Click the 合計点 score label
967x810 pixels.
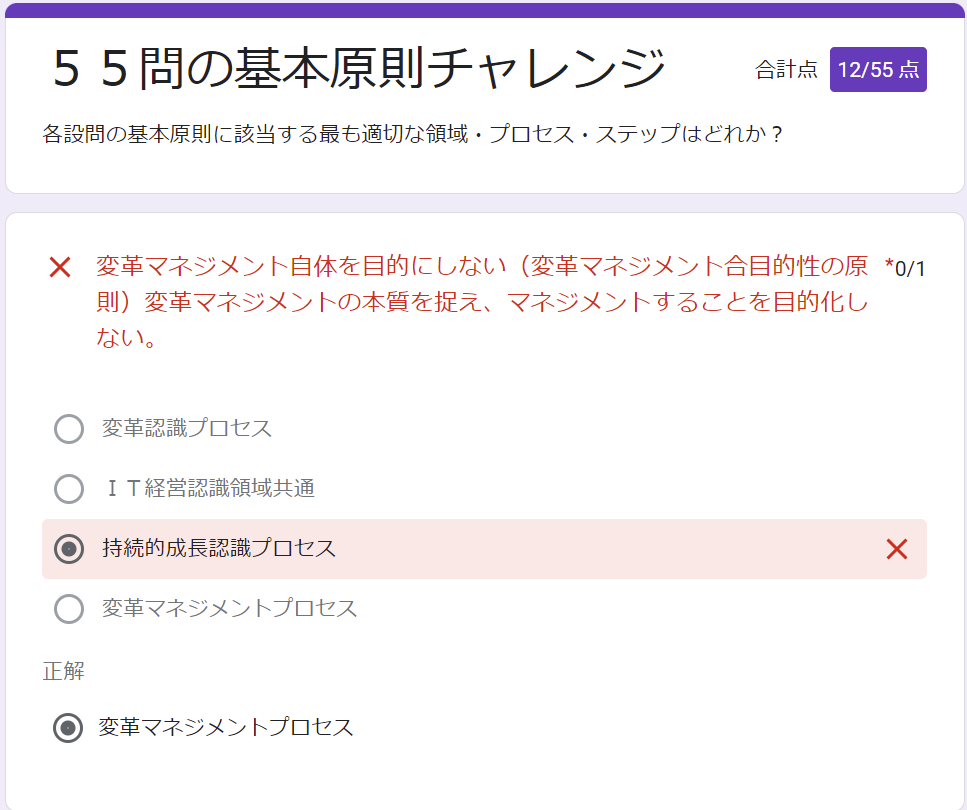click(787, 69)
